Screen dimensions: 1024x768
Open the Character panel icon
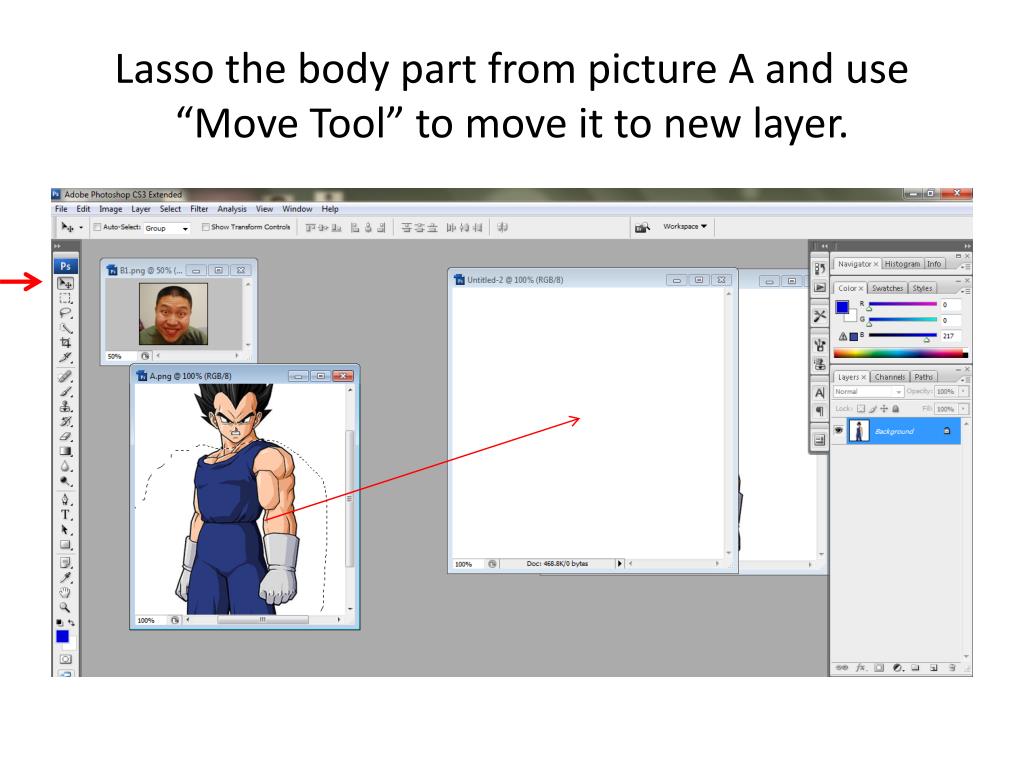coord(820,393)
